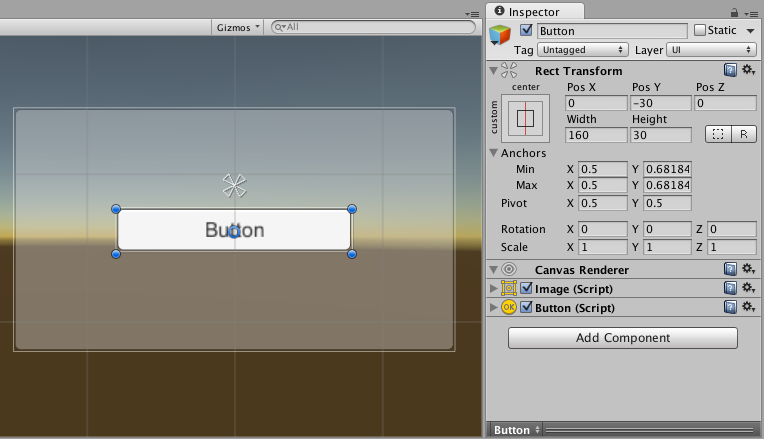
Task: Open the Gizmos dropdown
Action: pyautogui.click(x=237, y=27)
